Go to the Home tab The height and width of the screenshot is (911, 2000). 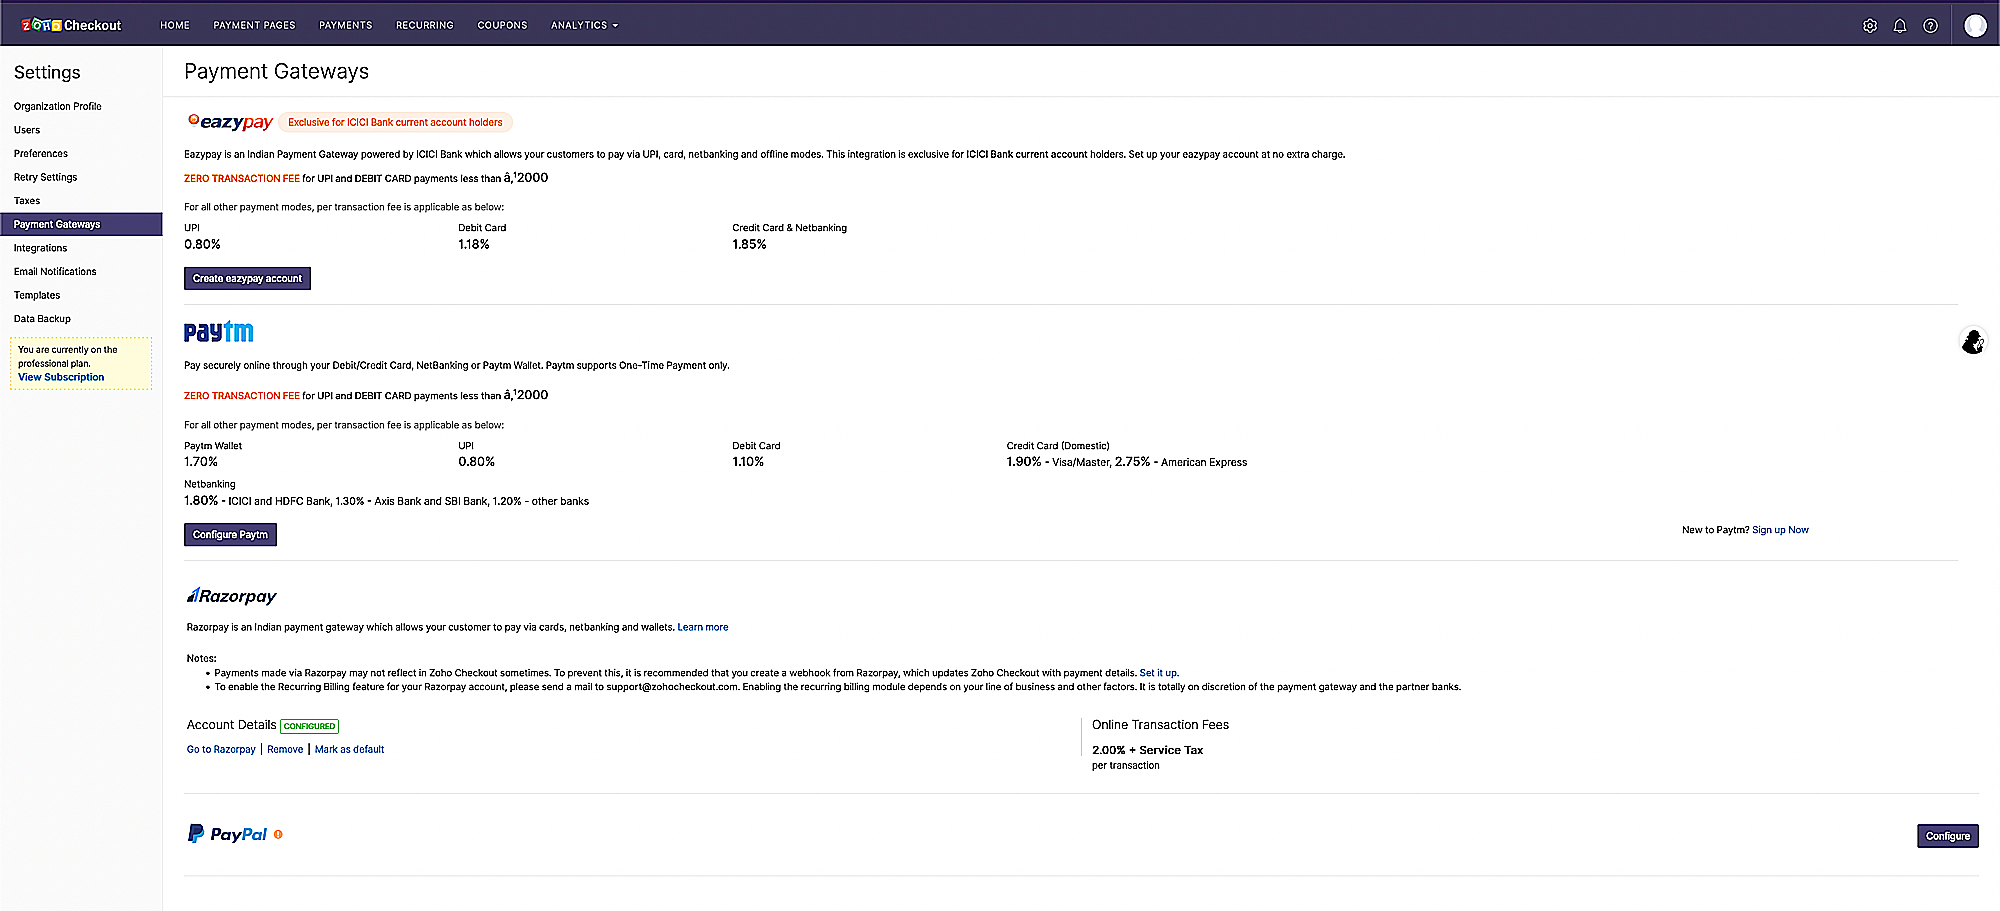(175, 25)
